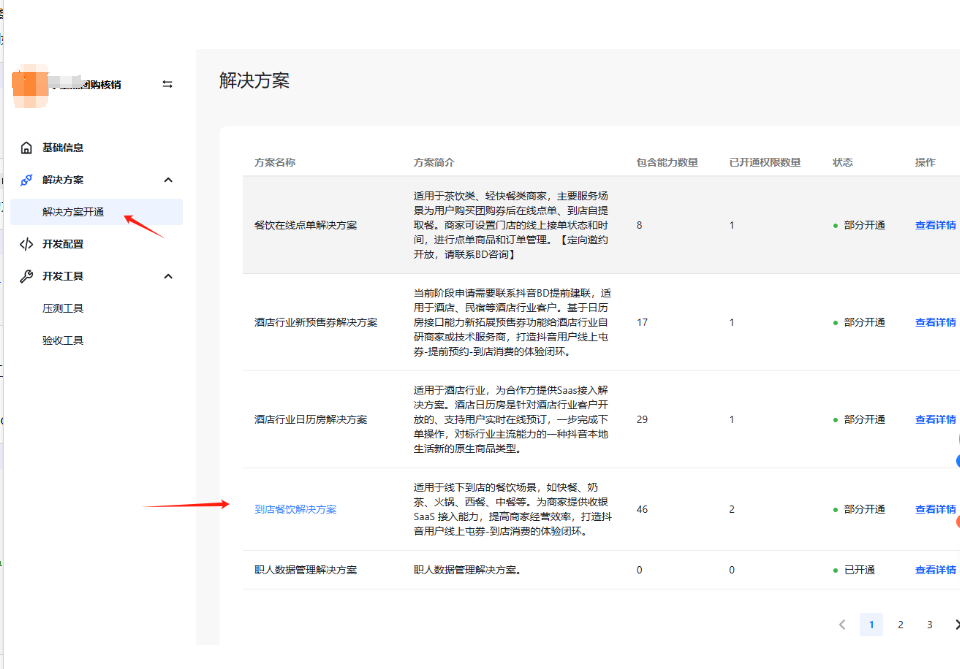This screenshot has height=669, width=960.
Task: Click the 解决方案 link-shaped sidebar icon
Action: coord(26,180)
